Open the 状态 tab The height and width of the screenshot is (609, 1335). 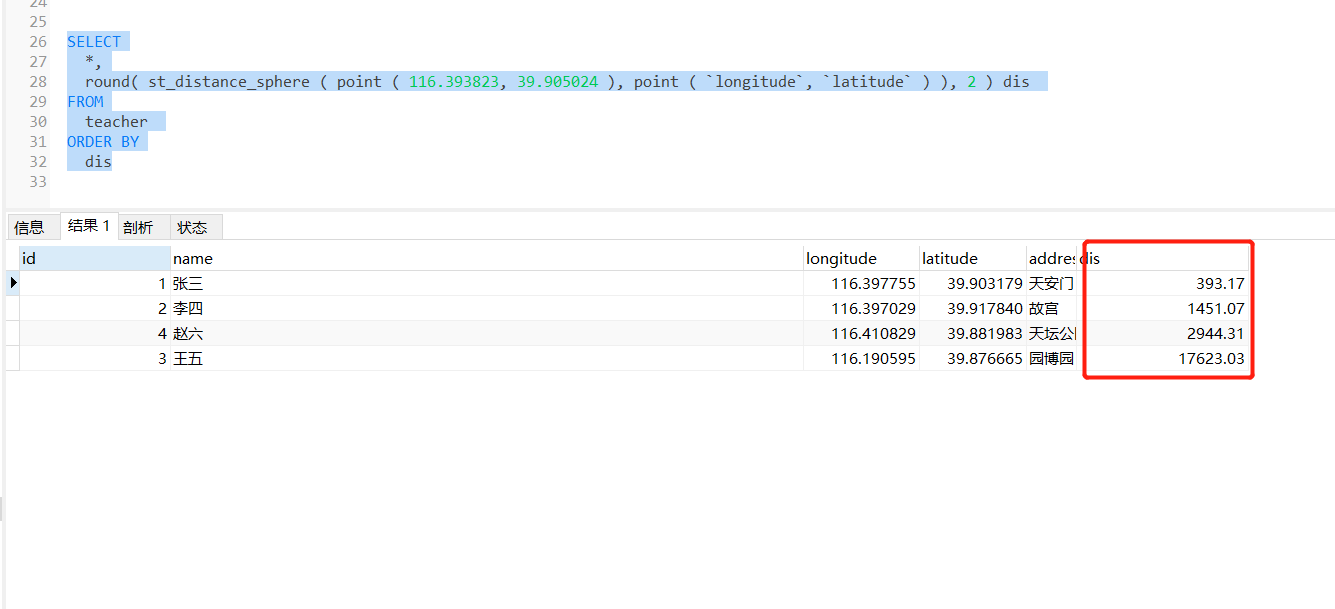point(192,227)
